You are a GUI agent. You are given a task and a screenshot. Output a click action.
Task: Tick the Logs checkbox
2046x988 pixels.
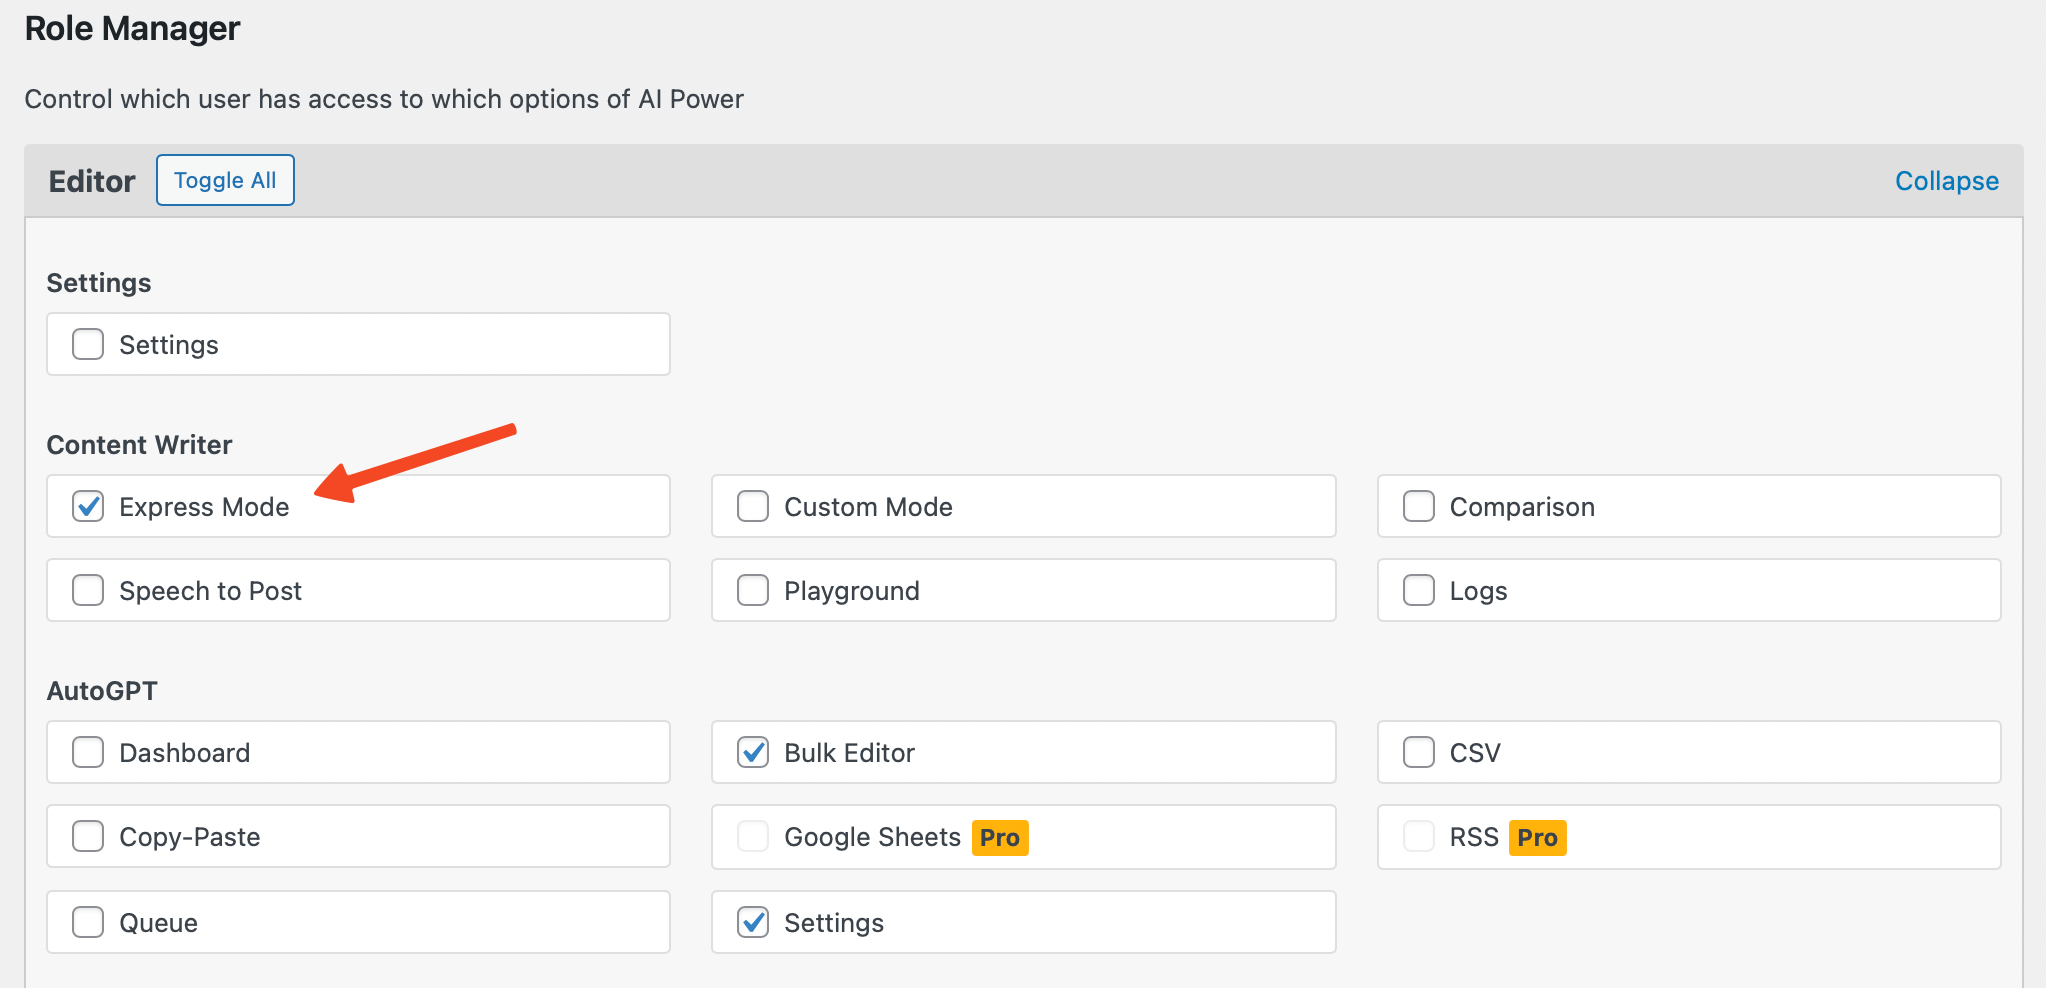click(x=1419, y=590)
